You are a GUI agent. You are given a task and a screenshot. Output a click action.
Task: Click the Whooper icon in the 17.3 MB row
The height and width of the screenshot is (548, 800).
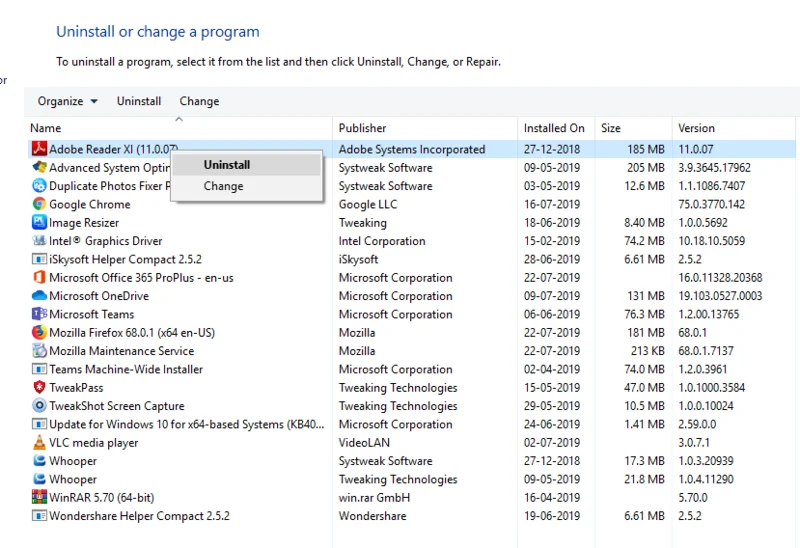pyautogui.click(x=39, y=461)
